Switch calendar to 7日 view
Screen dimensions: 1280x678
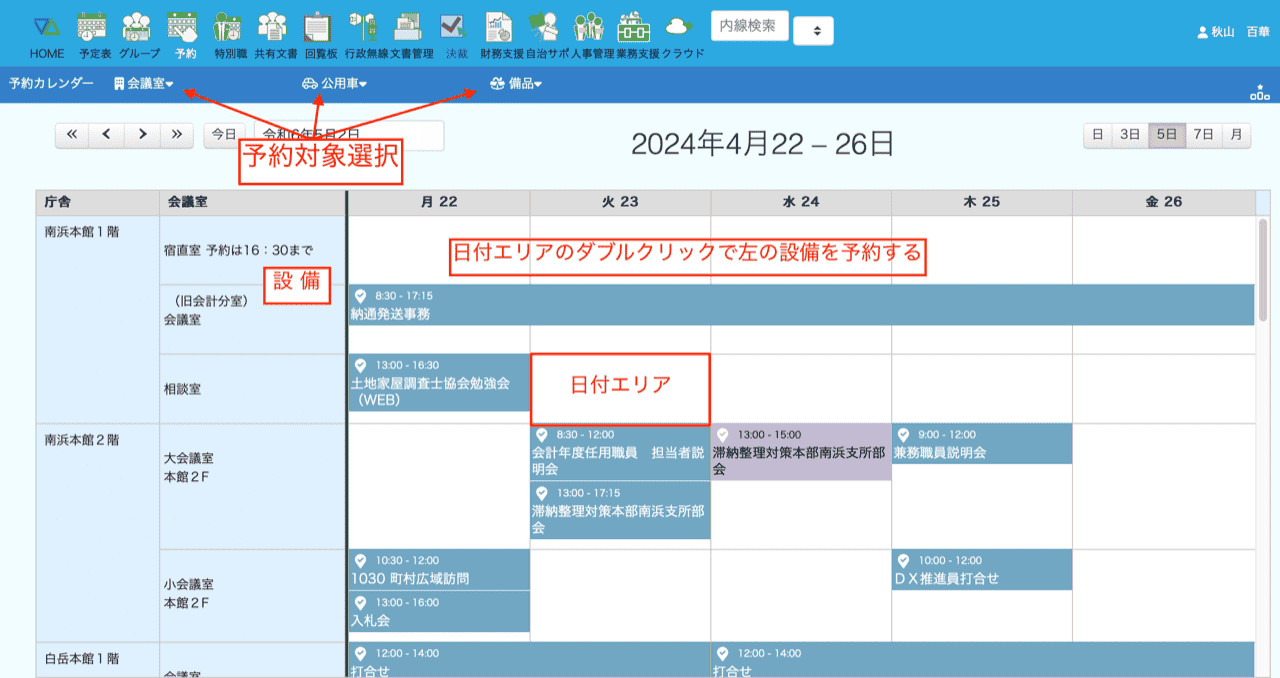pyautogui.click(x=1203, y=135)
